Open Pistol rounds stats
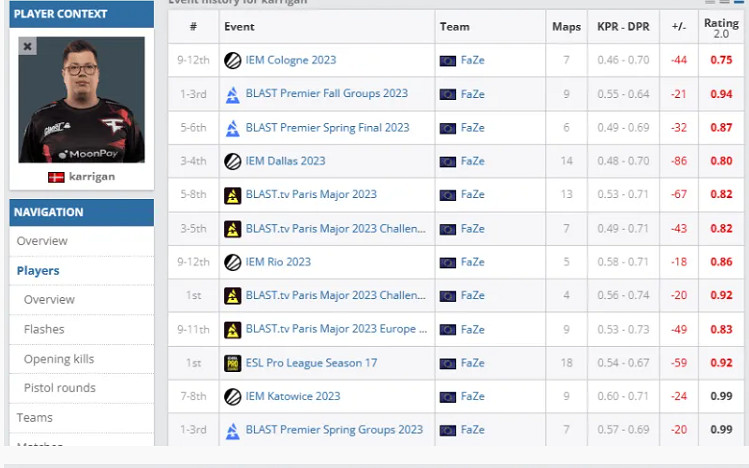The height and width of the screenshot is (468, 749). (x=60, y=388)
